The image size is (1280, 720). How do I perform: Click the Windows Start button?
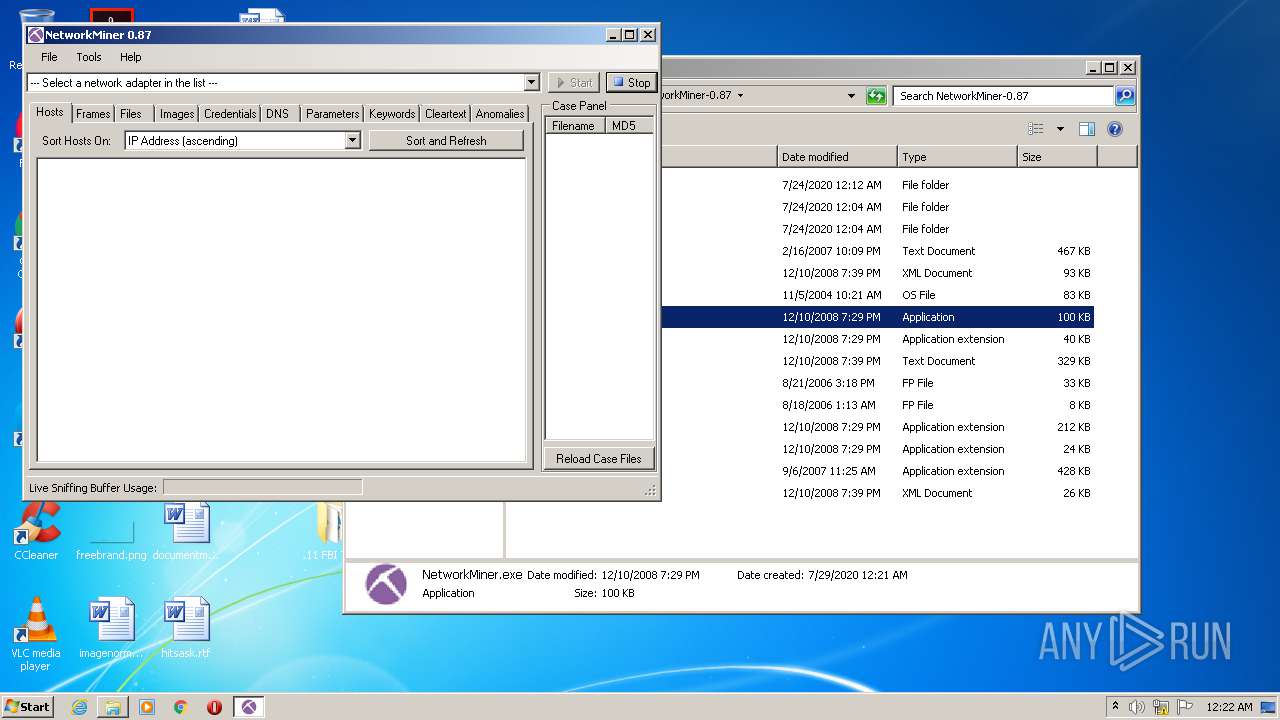tap(28, 706)
